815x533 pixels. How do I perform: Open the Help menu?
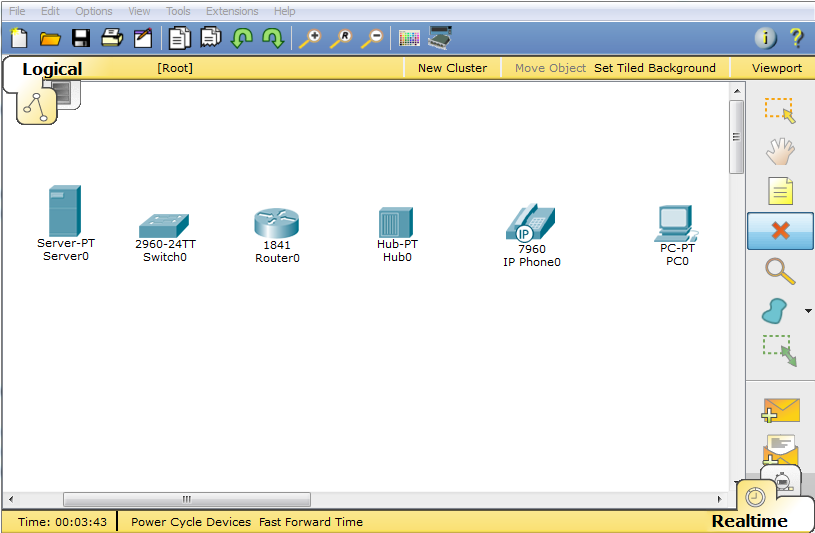tap(284, 11)
